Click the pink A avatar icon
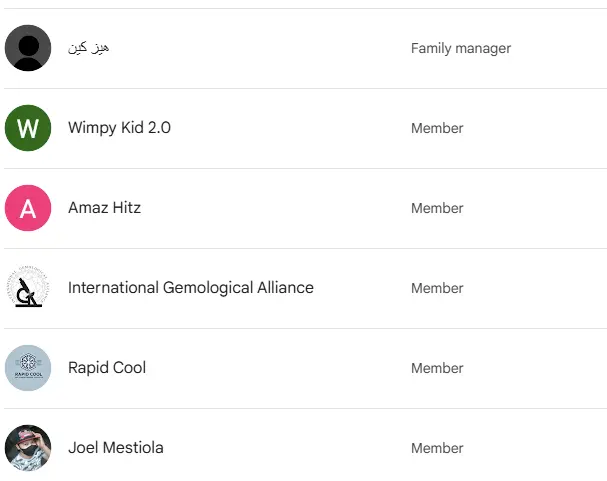Screen dimensions: 607x481 (x=28, y=208)
